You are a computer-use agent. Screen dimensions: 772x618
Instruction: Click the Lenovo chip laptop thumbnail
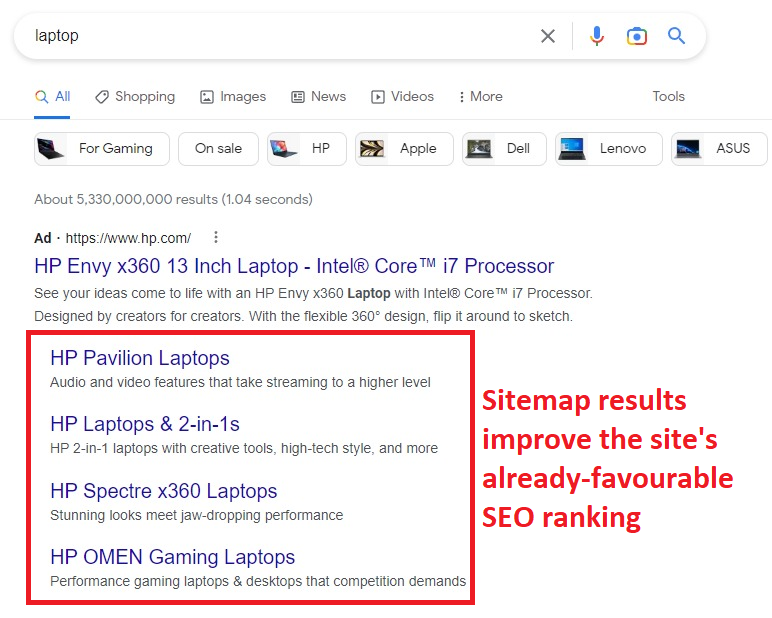[x=572, y=149]
